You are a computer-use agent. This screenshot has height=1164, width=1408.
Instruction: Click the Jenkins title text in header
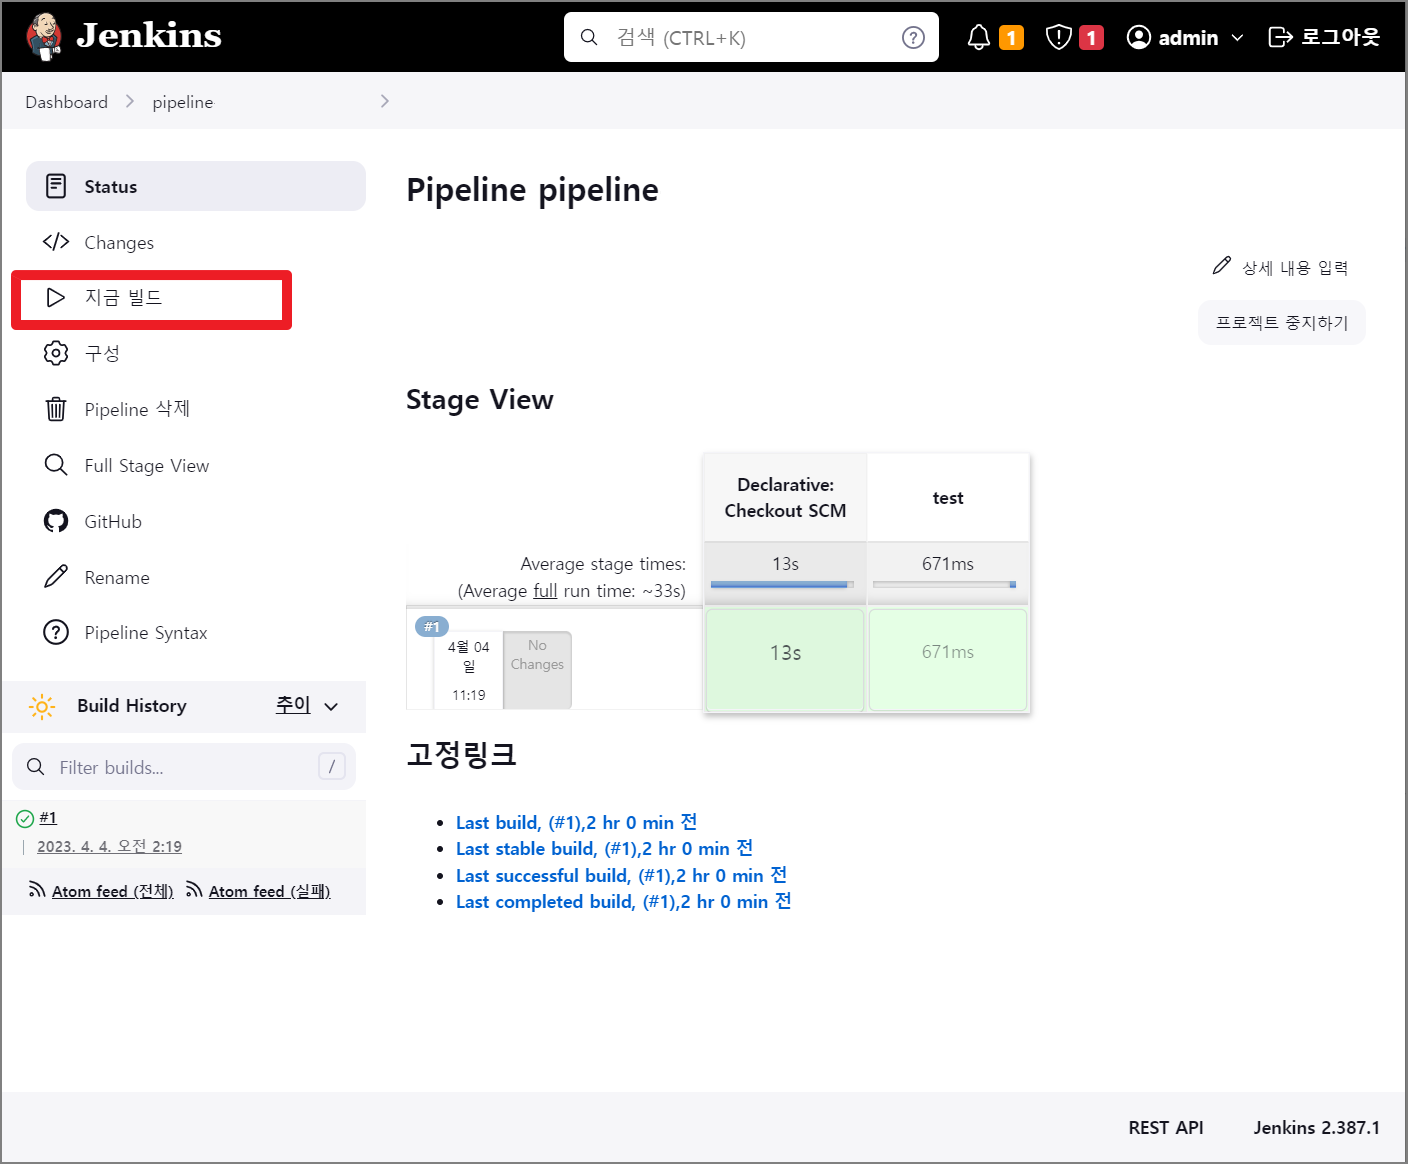tap(149, 36)
